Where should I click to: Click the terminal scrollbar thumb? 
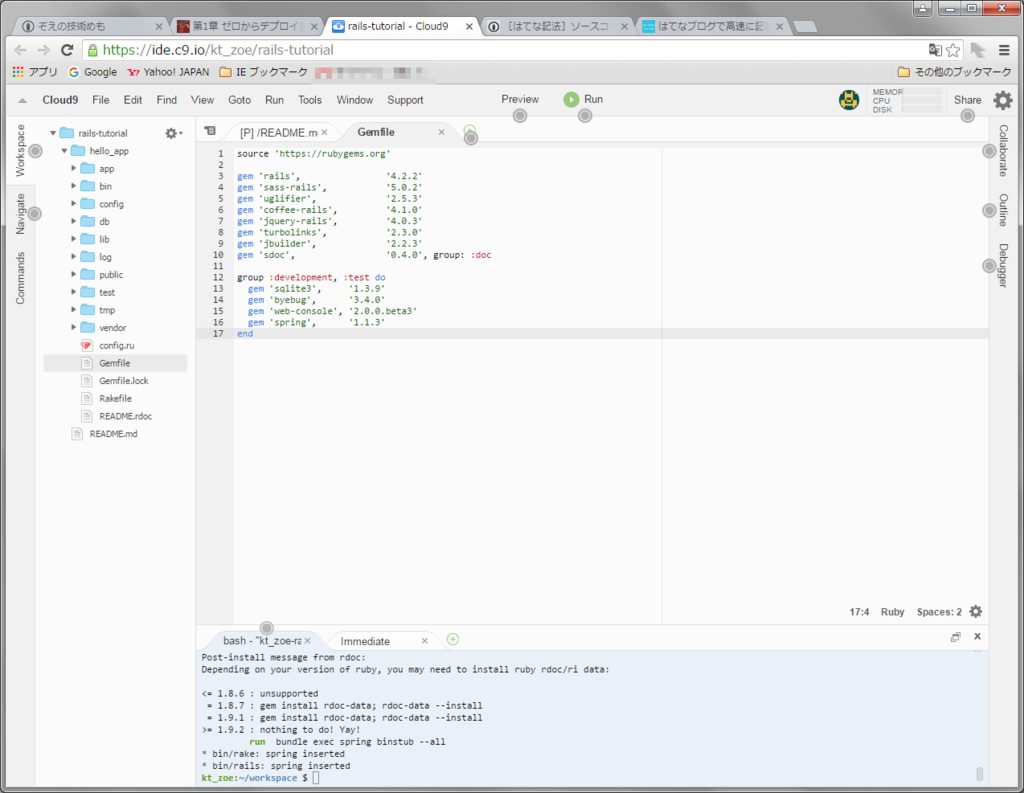coord(980,773)
